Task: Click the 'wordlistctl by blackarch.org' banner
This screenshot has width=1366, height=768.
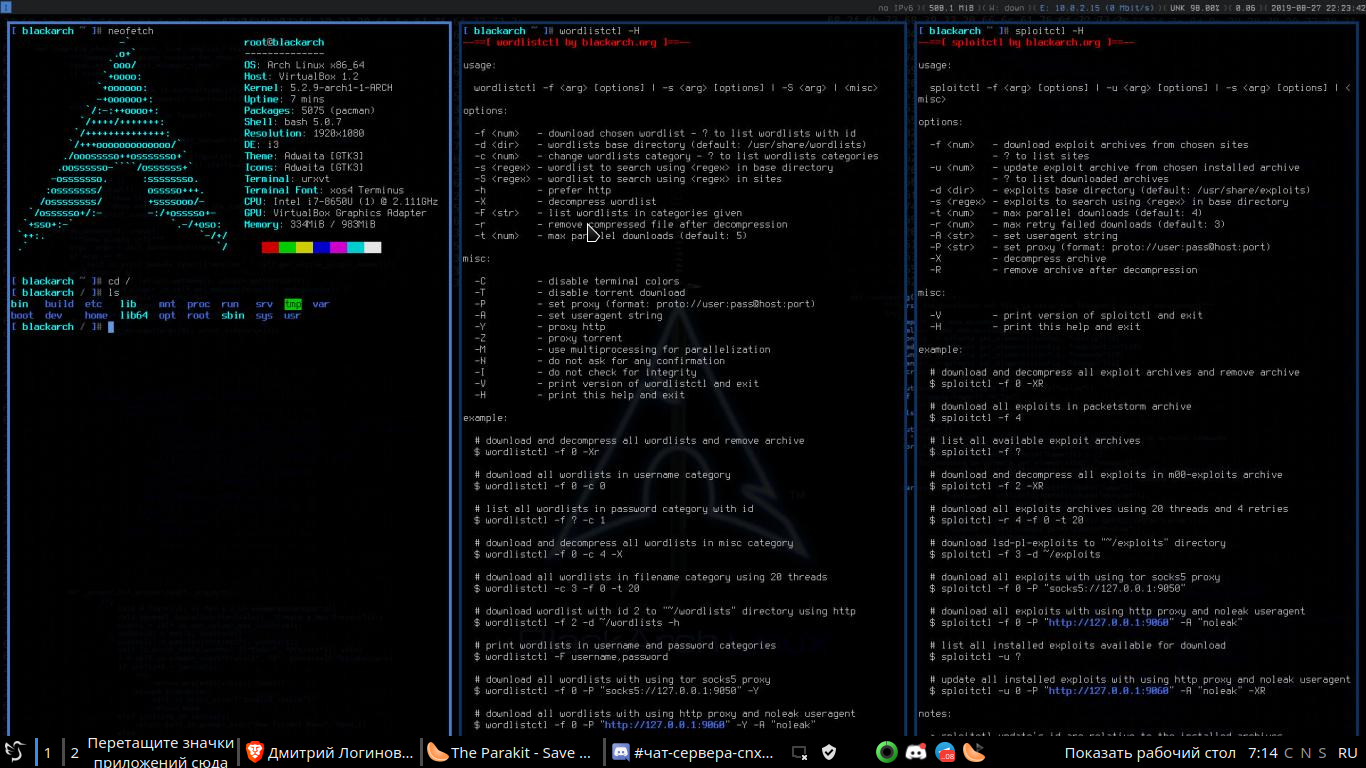Action: coord(576,43)
